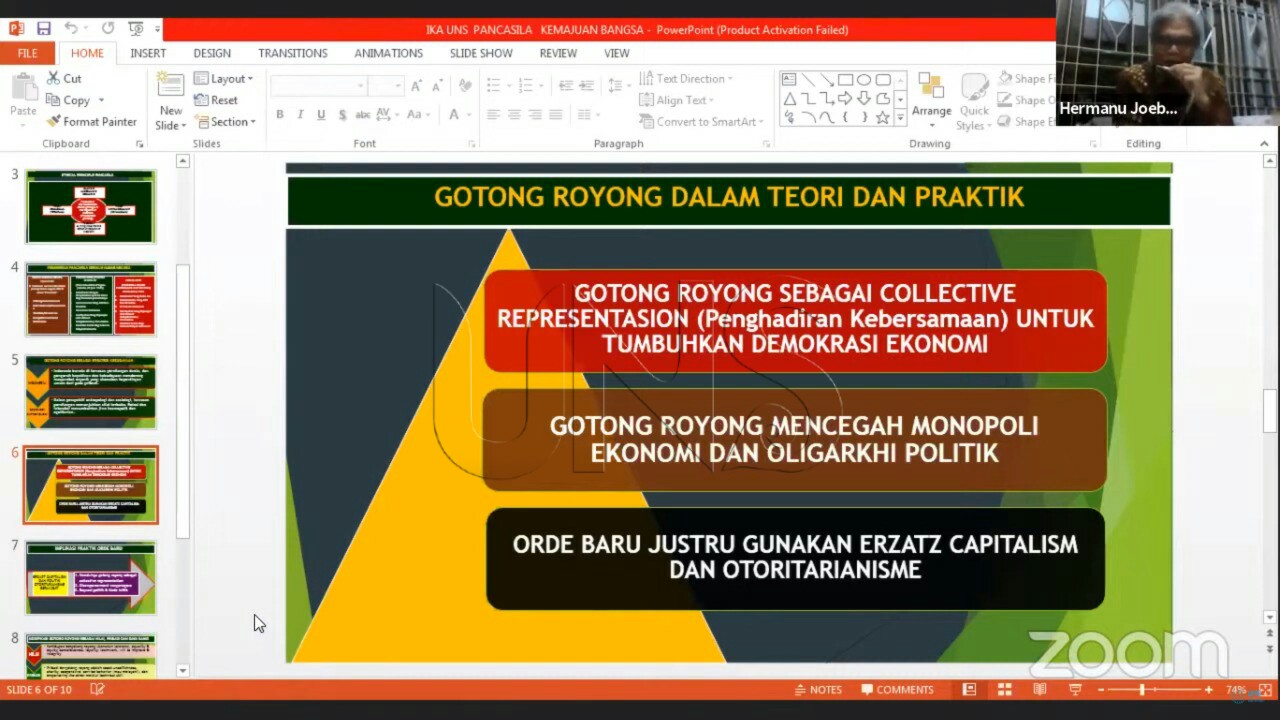Go to the SLIDE SHOW tab
Viewport: 1280px width, 720px height.
[x=481, y=53]
